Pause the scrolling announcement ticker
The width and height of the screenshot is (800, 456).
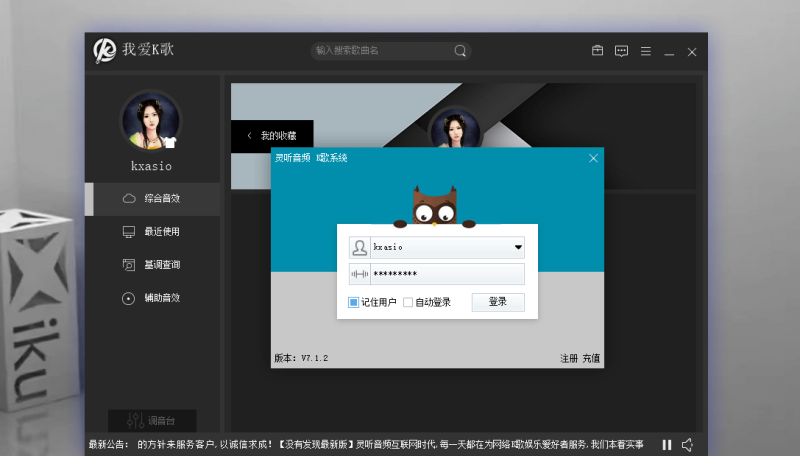667,445
